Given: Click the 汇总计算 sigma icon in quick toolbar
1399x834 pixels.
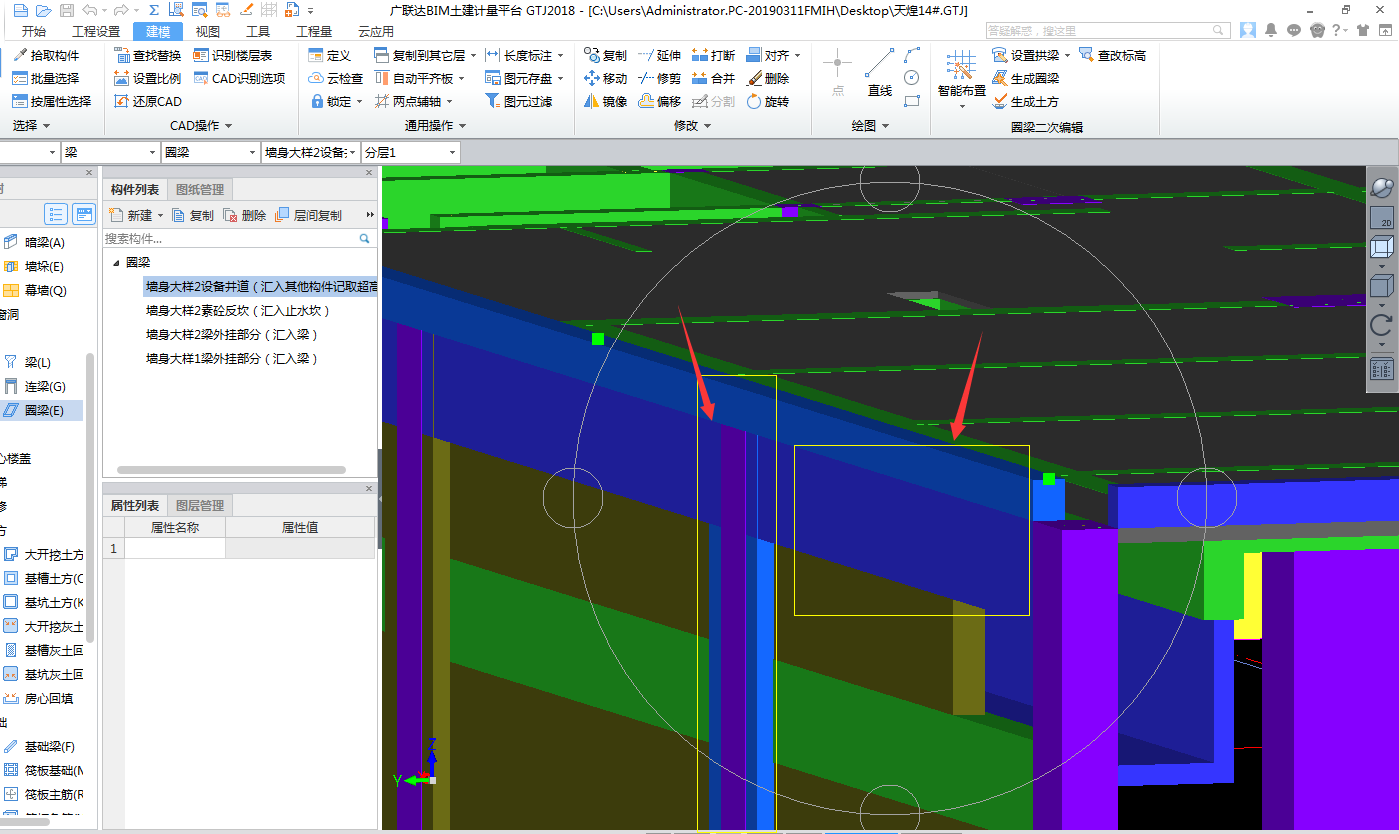Looking at the screenshot, I should click(154, 10).
